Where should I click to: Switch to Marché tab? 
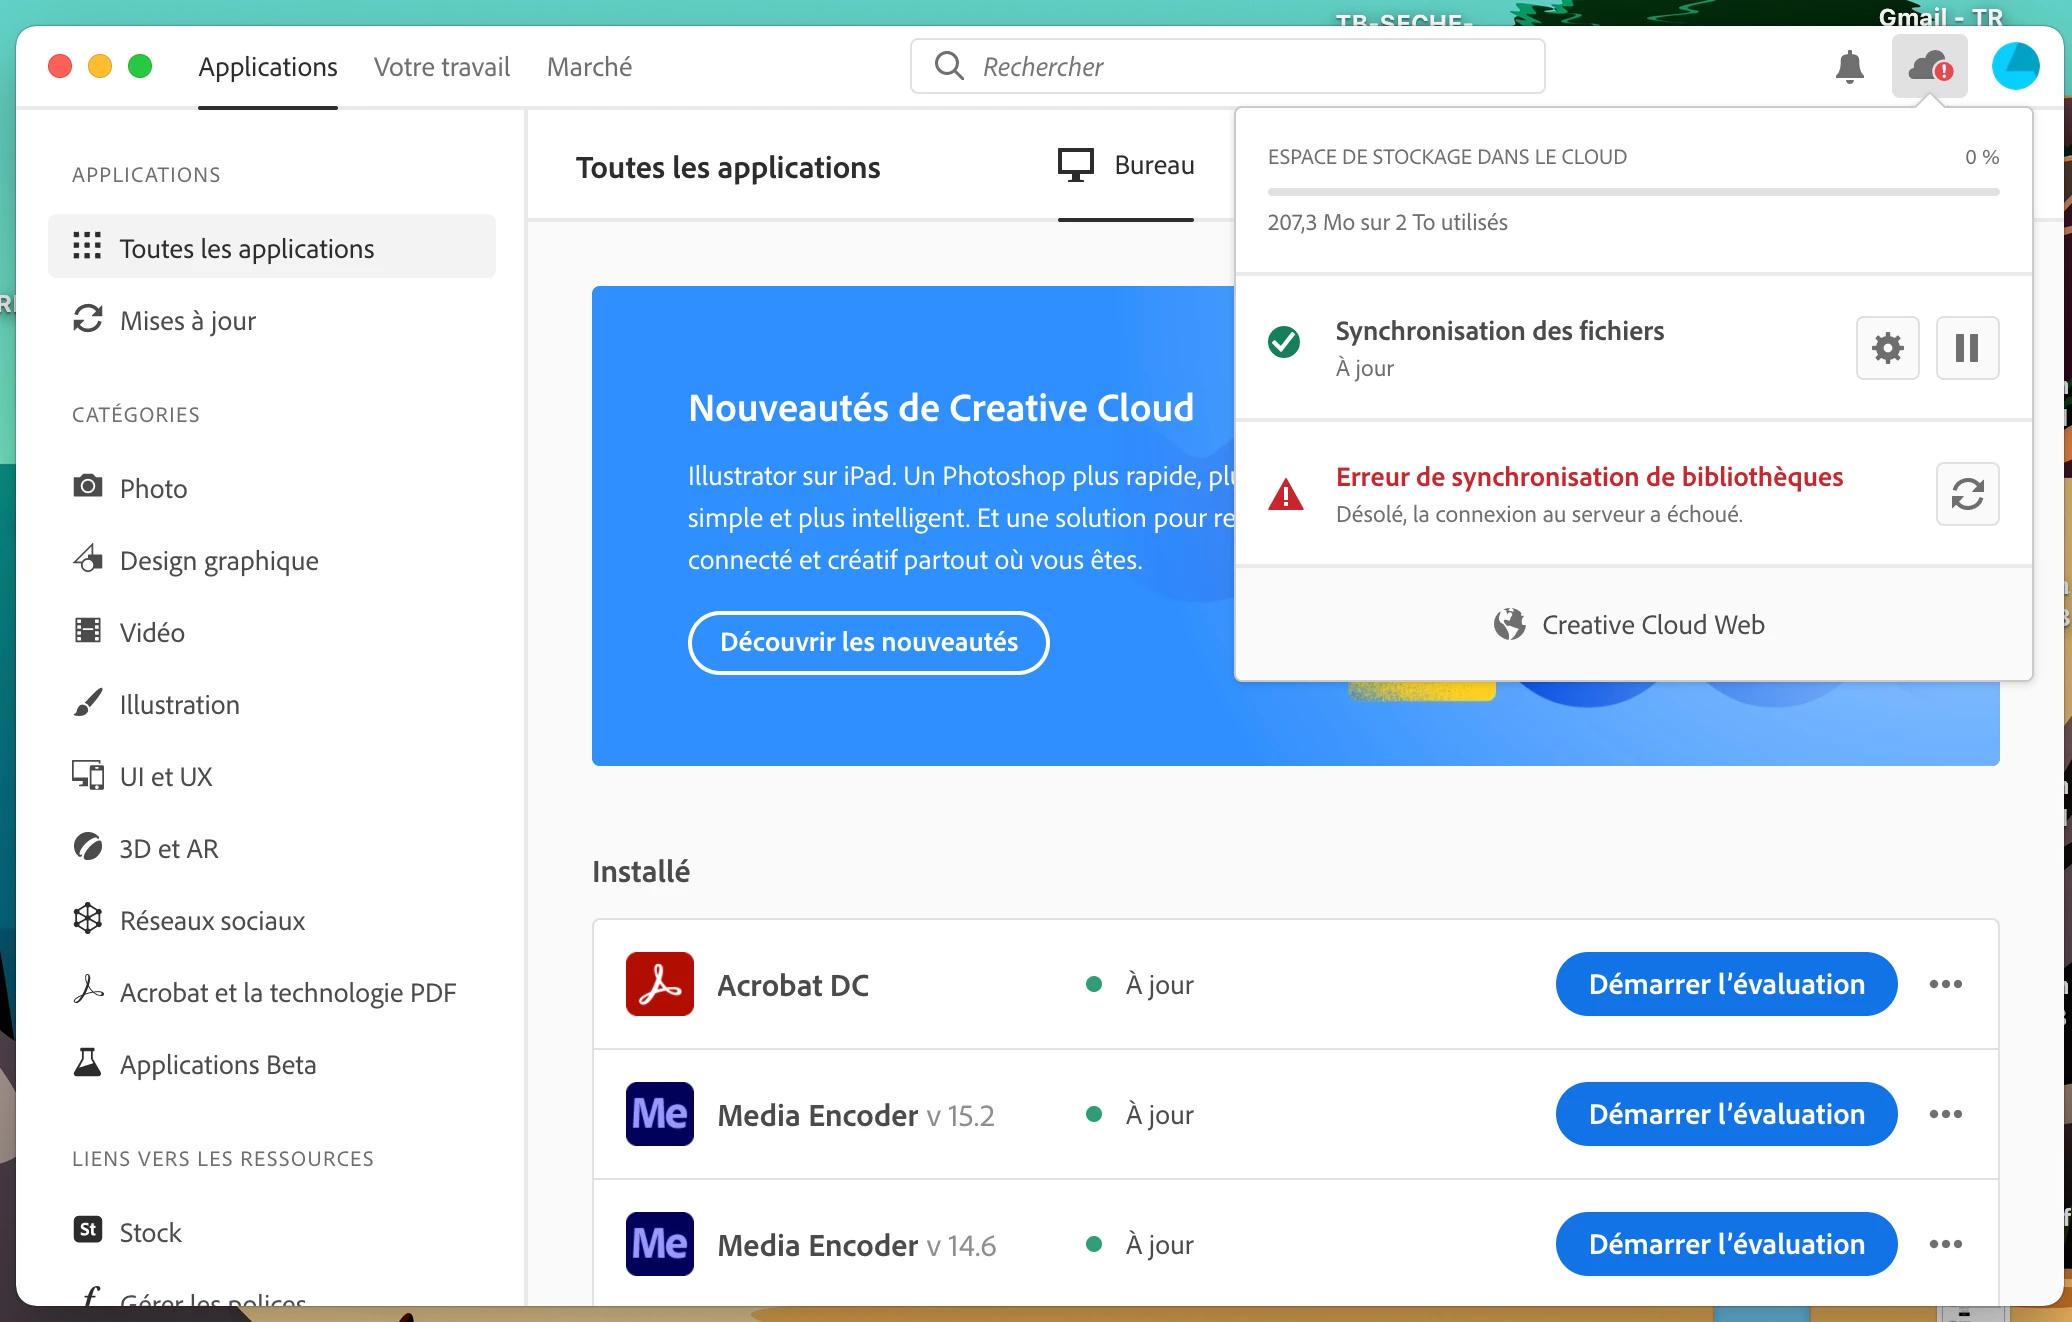pos(589,67)
